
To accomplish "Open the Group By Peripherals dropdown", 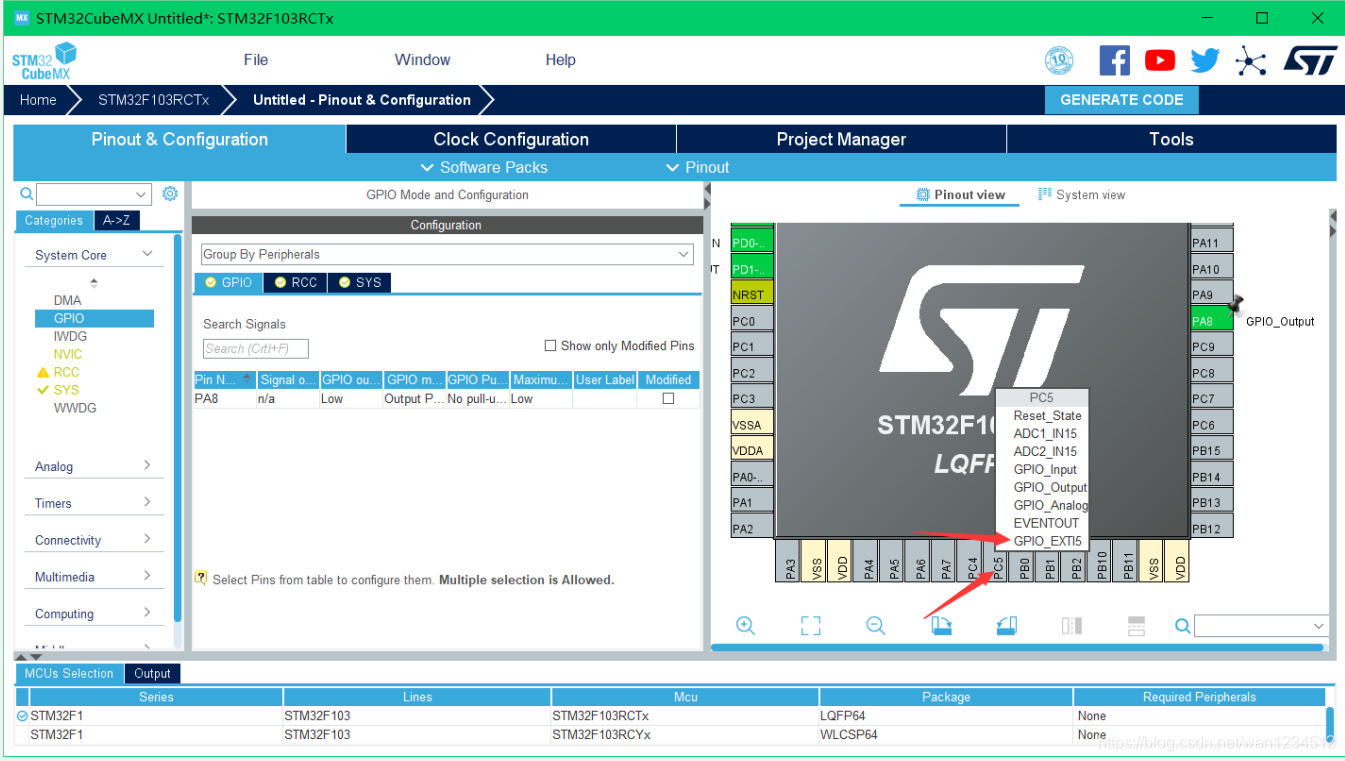I will click(x=447, y=255).
